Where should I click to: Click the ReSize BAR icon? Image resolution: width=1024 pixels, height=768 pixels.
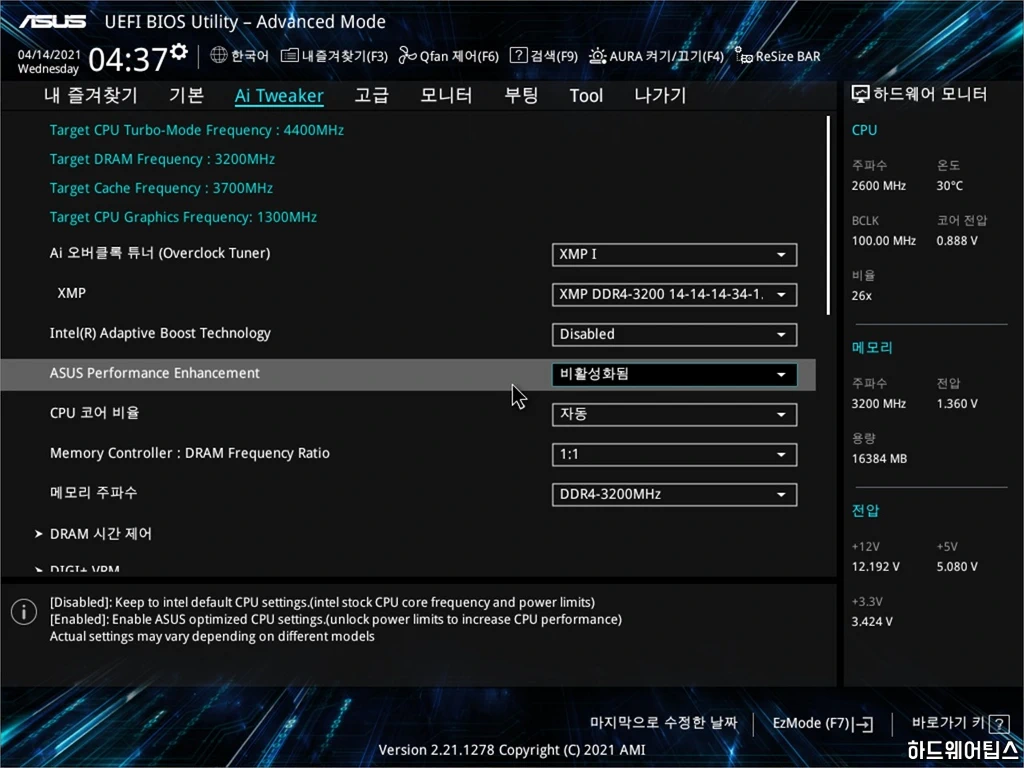pyautogui.click(x=743, y=56)
